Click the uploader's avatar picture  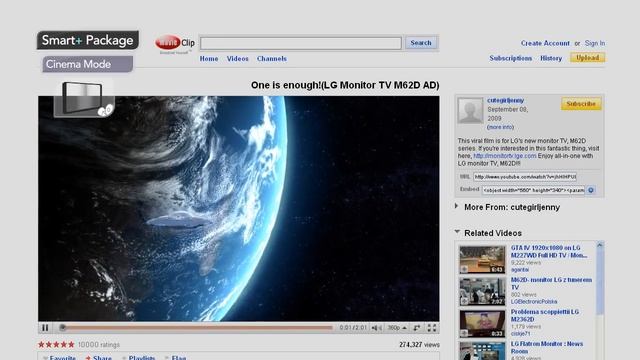click(470, 110)
